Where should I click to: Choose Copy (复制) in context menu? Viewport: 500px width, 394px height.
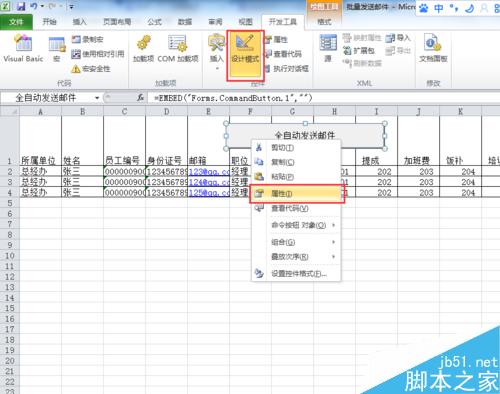(296, 162)
